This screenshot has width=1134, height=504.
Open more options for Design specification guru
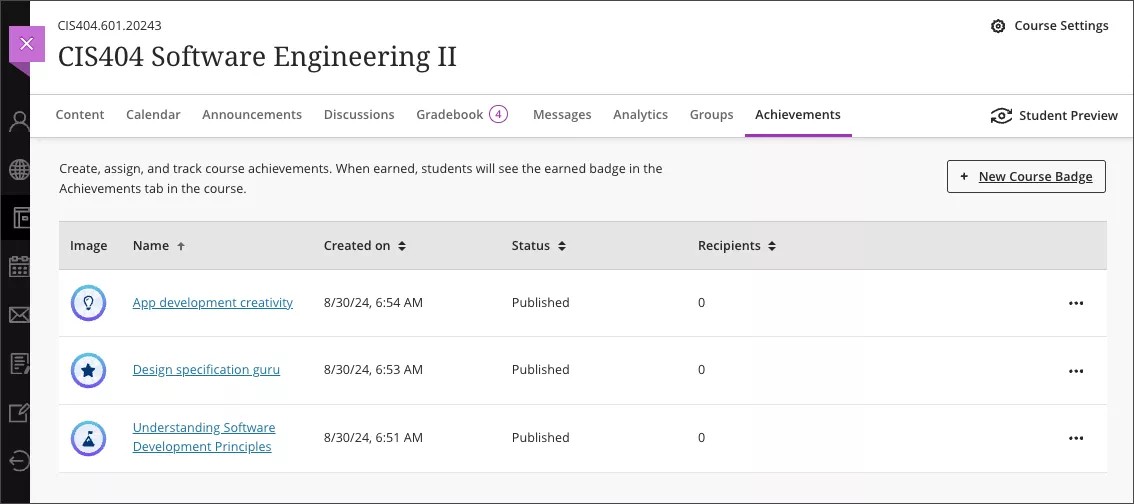[1075, 370]
